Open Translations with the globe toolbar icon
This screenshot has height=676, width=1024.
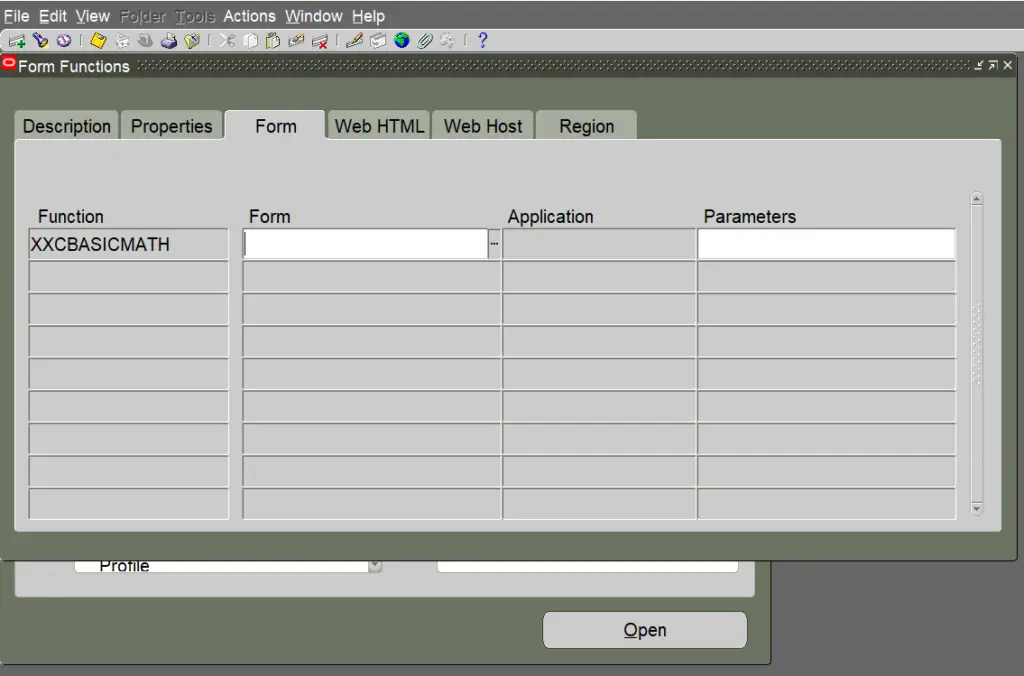(400, 40)
